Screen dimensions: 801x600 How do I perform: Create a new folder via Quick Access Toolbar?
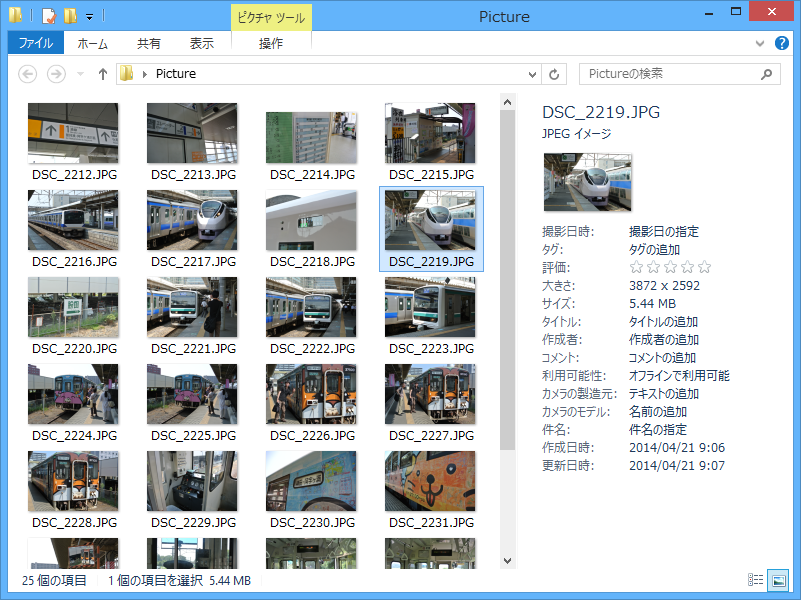(69, 15)
